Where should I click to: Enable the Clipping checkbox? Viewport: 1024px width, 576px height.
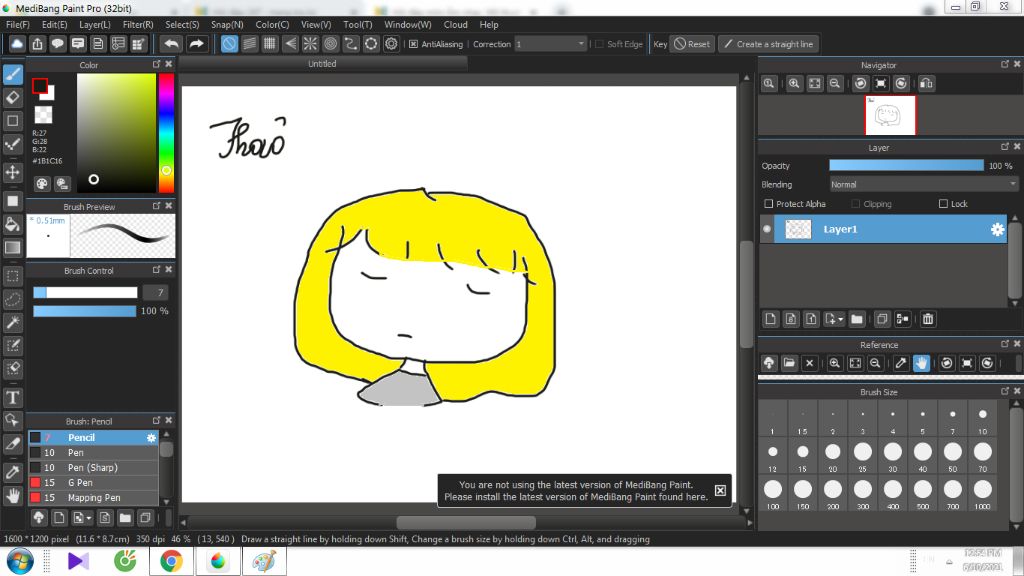pos(856,204)
